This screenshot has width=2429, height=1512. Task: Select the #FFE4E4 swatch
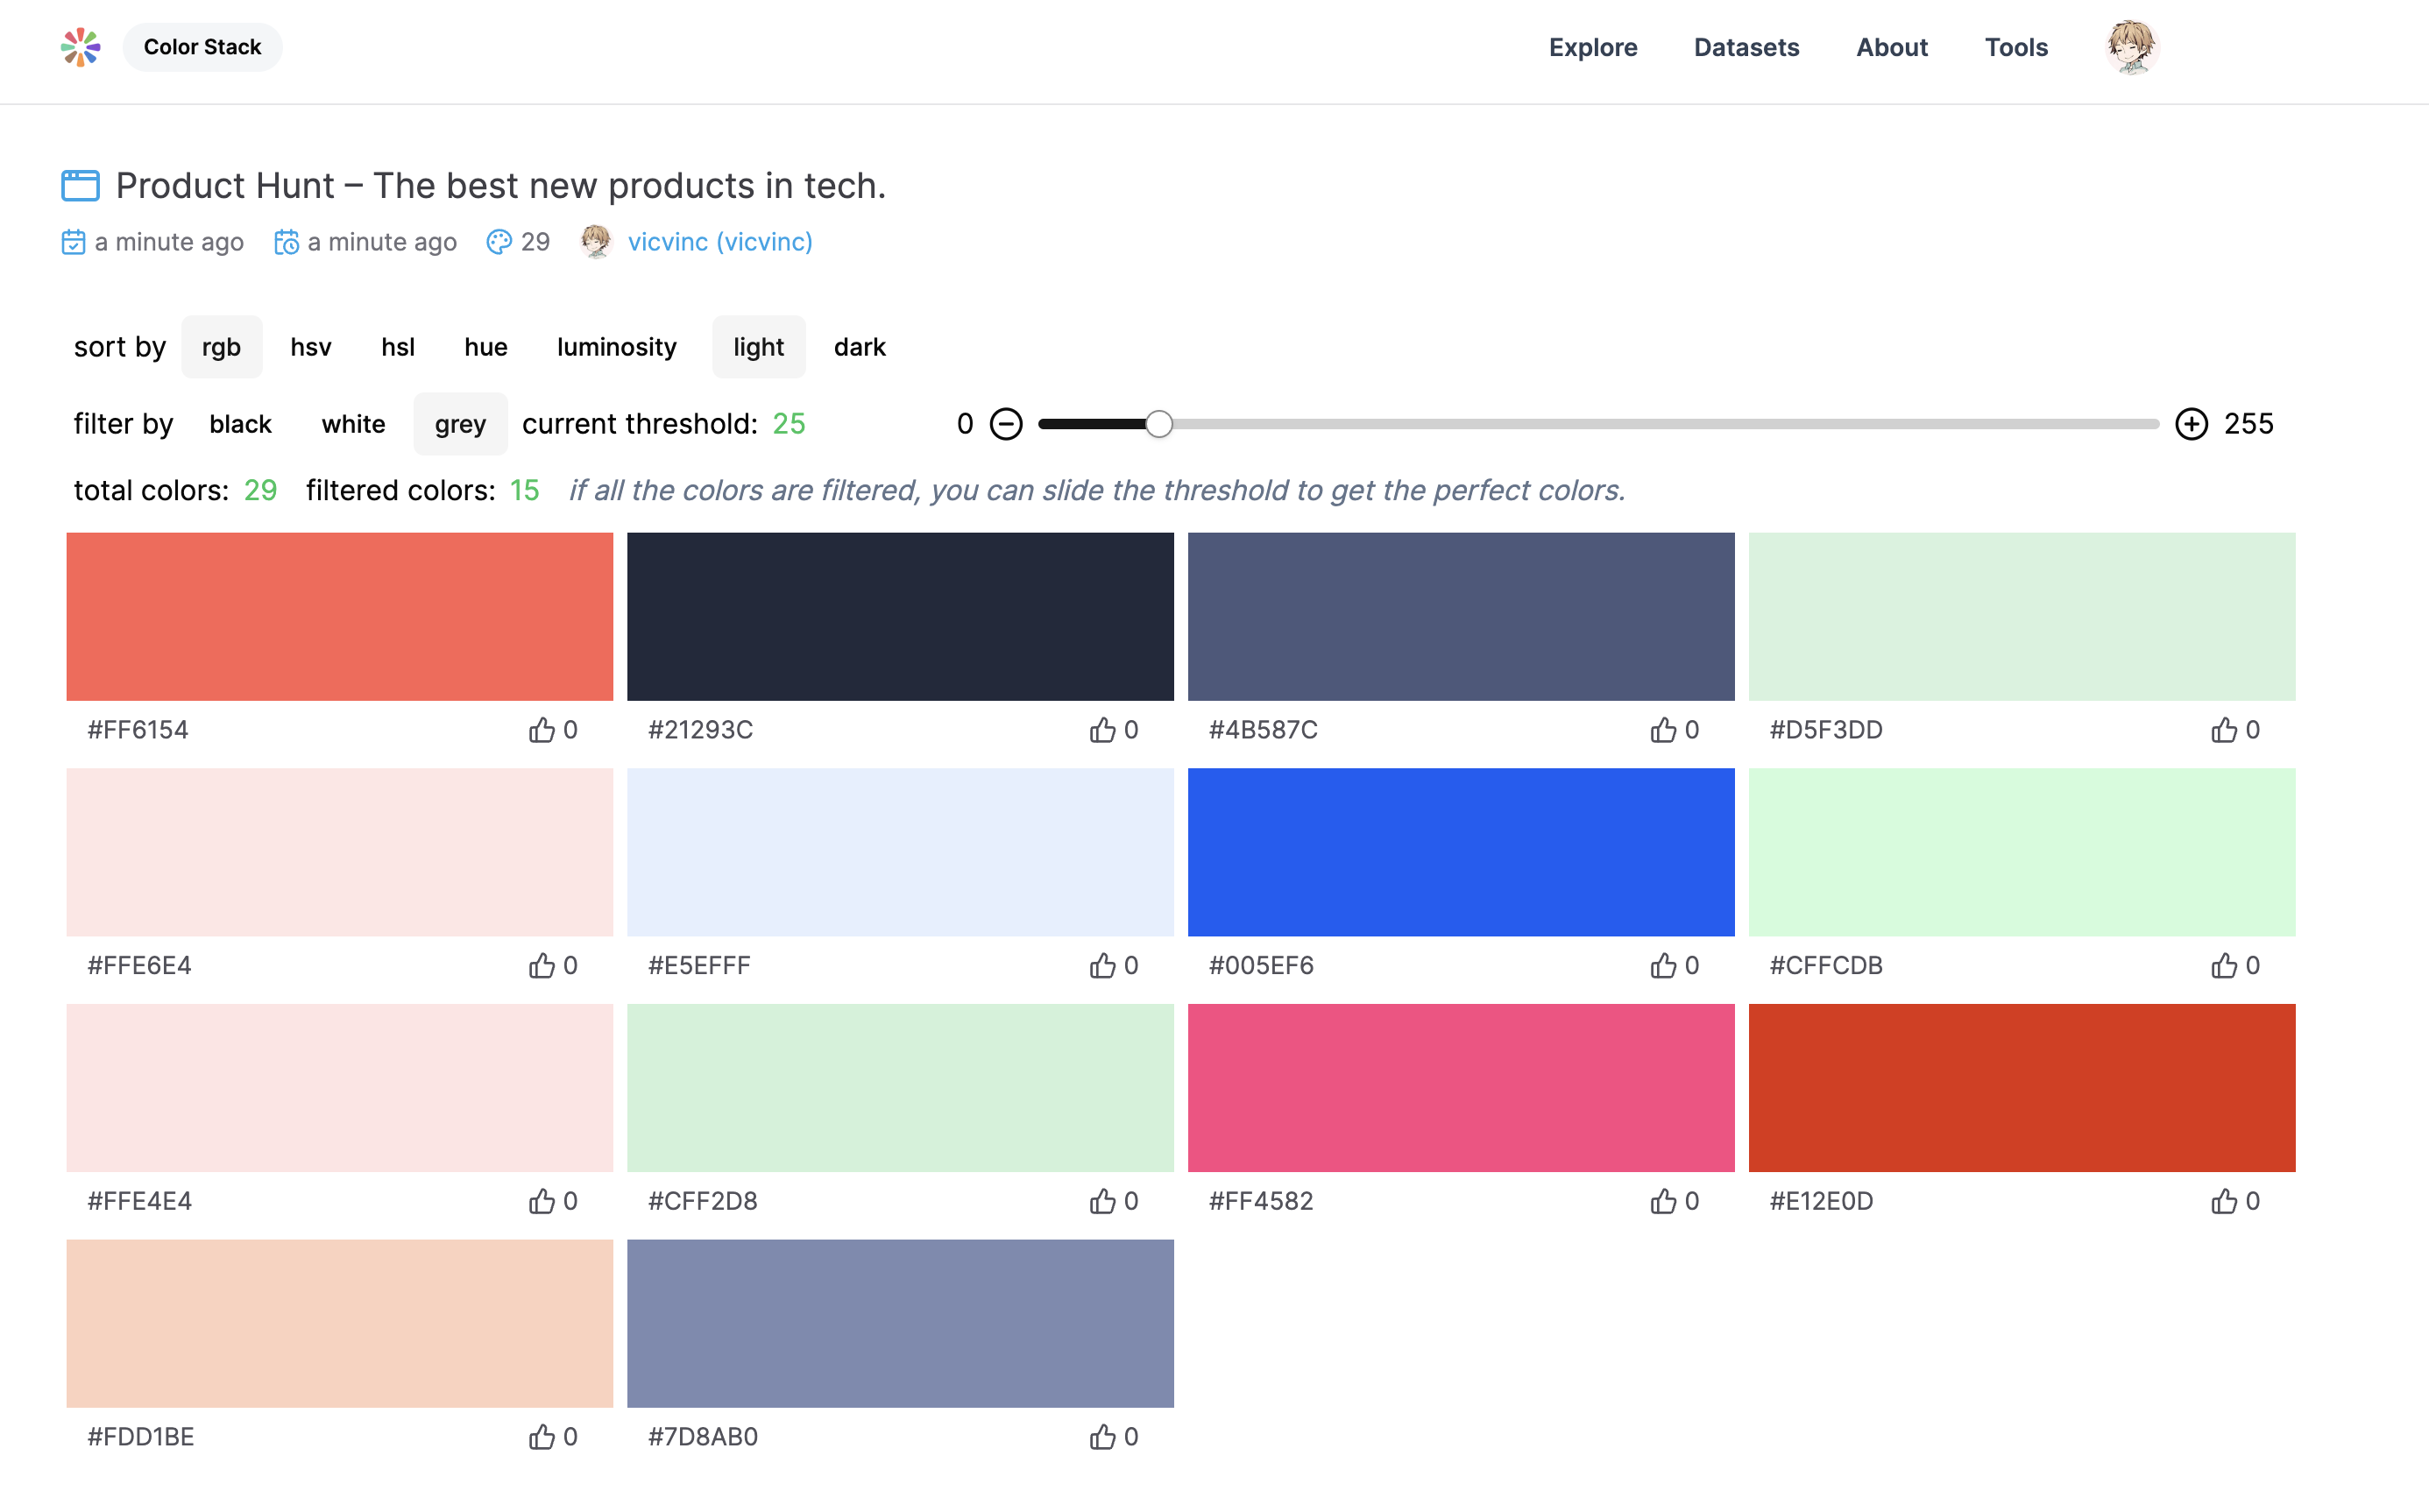coord(340,1088)
